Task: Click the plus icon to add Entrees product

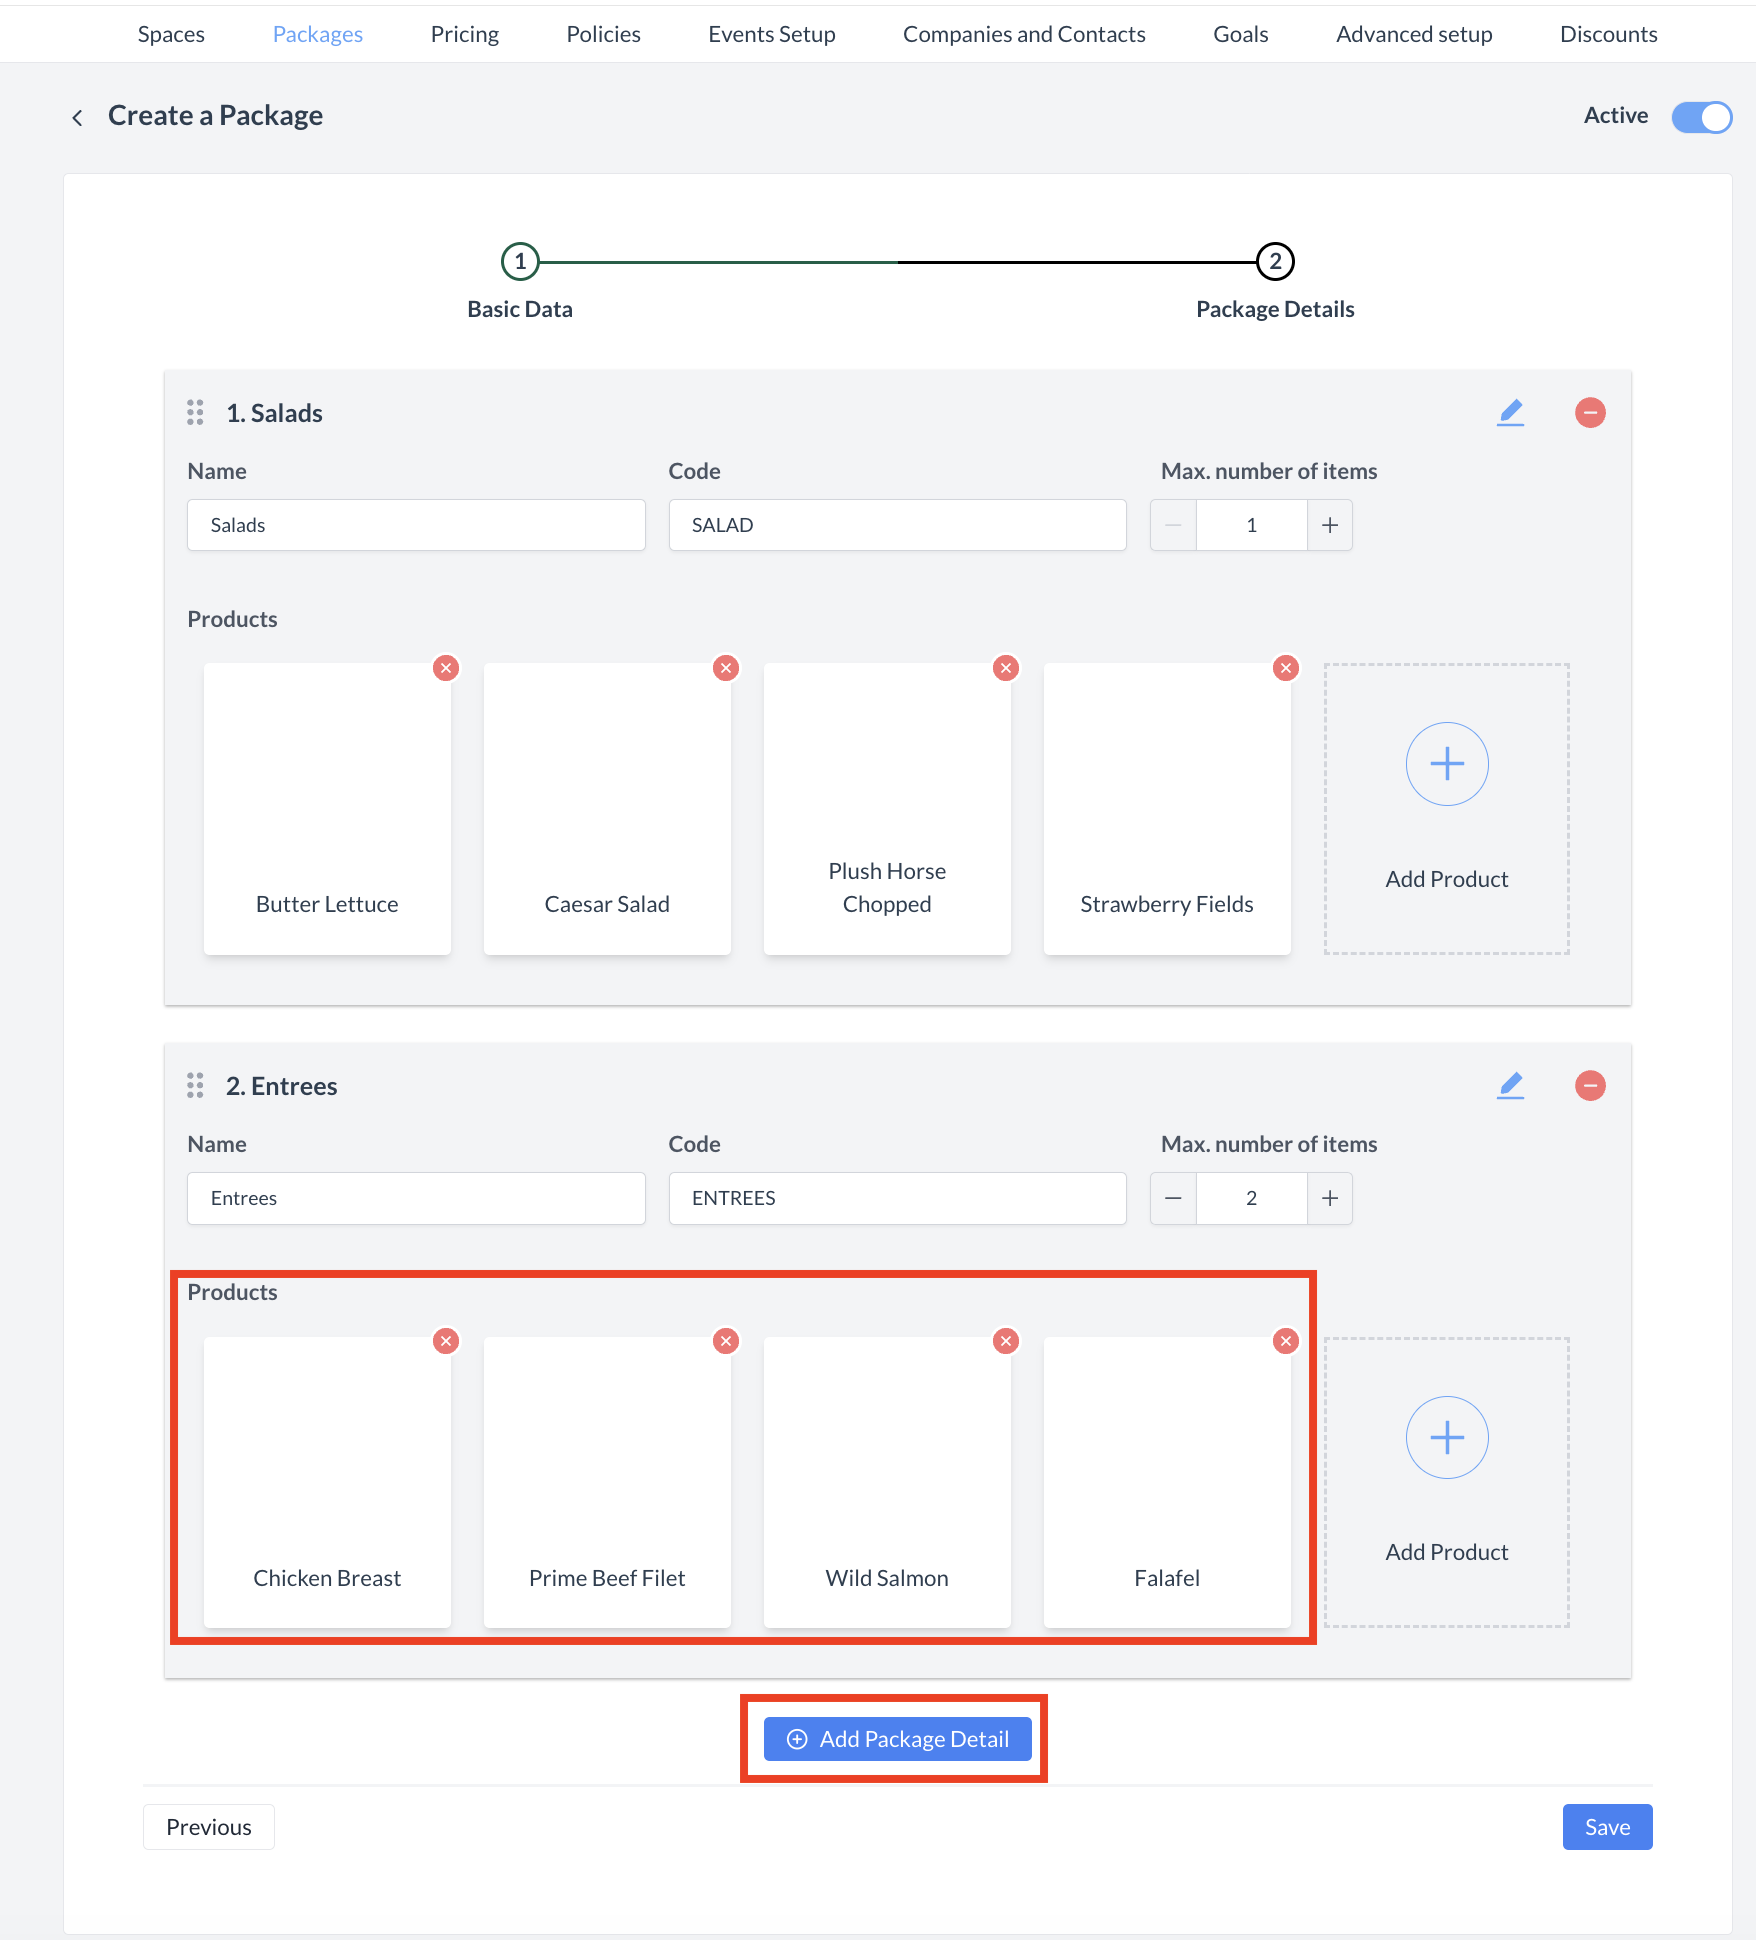Action: (x=1447, y=1437)
